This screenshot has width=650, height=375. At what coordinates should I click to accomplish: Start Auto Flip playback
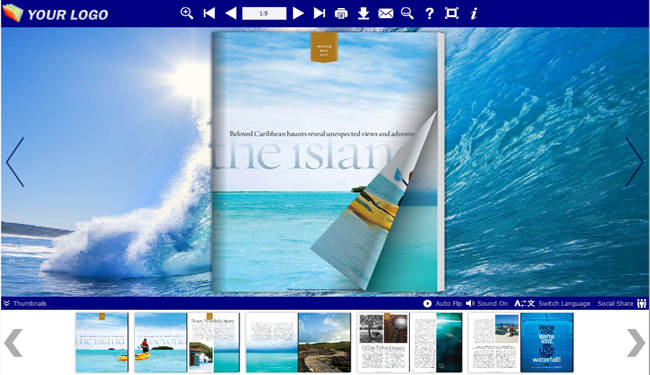(442, 303)
